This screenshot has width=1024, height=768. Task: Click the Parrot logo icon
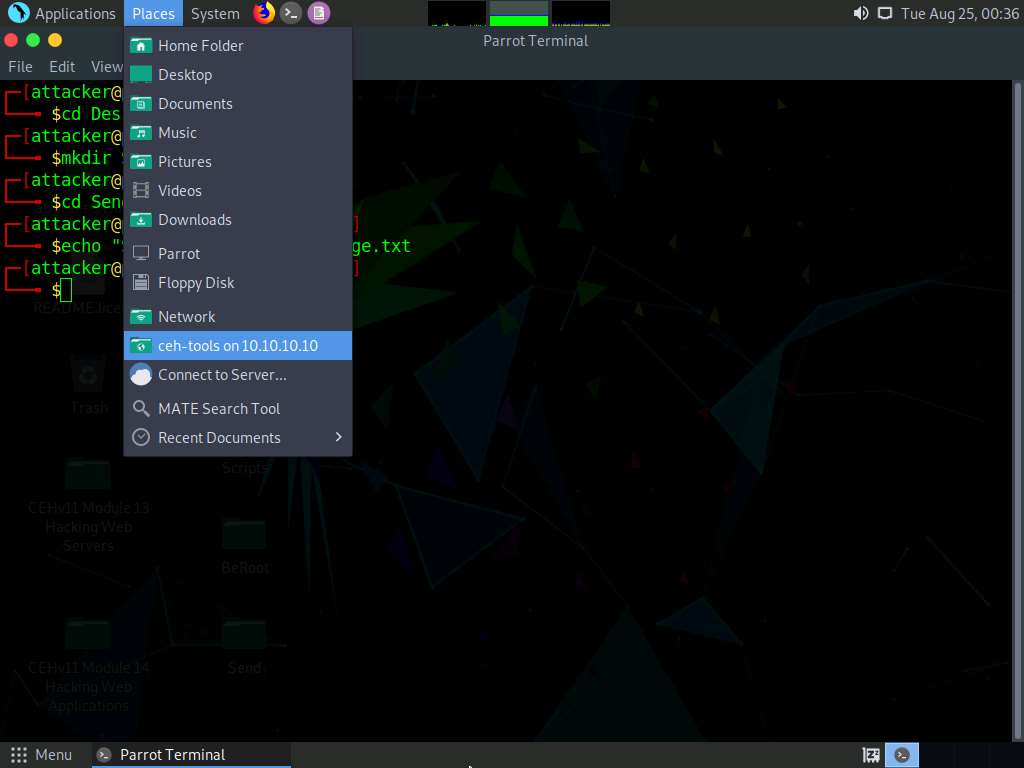click(x=18, y=13)
